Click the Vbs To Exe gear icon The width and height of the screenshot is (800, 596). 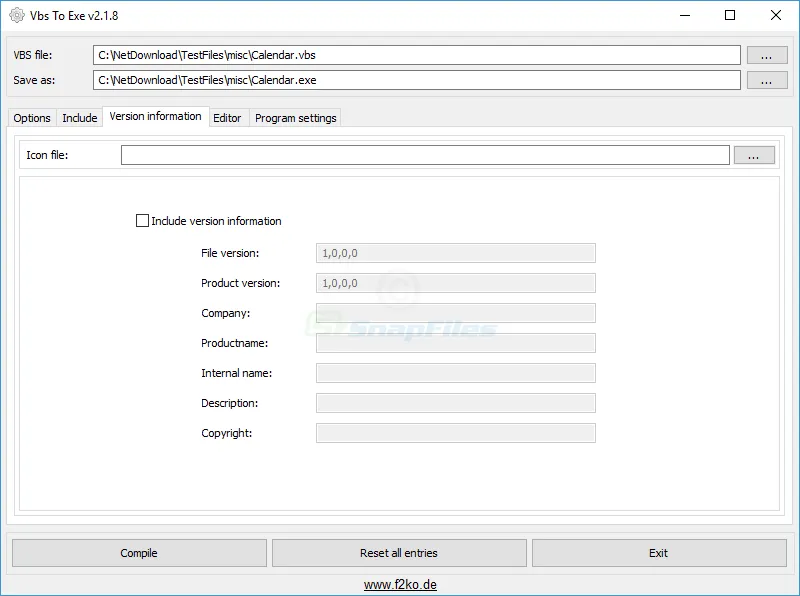tap(16, 15)
